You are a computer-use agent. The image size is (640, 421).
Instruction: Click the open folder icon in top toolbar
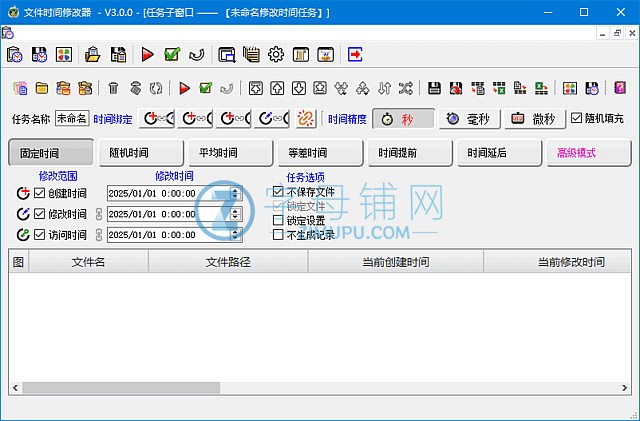pos(93,54)
